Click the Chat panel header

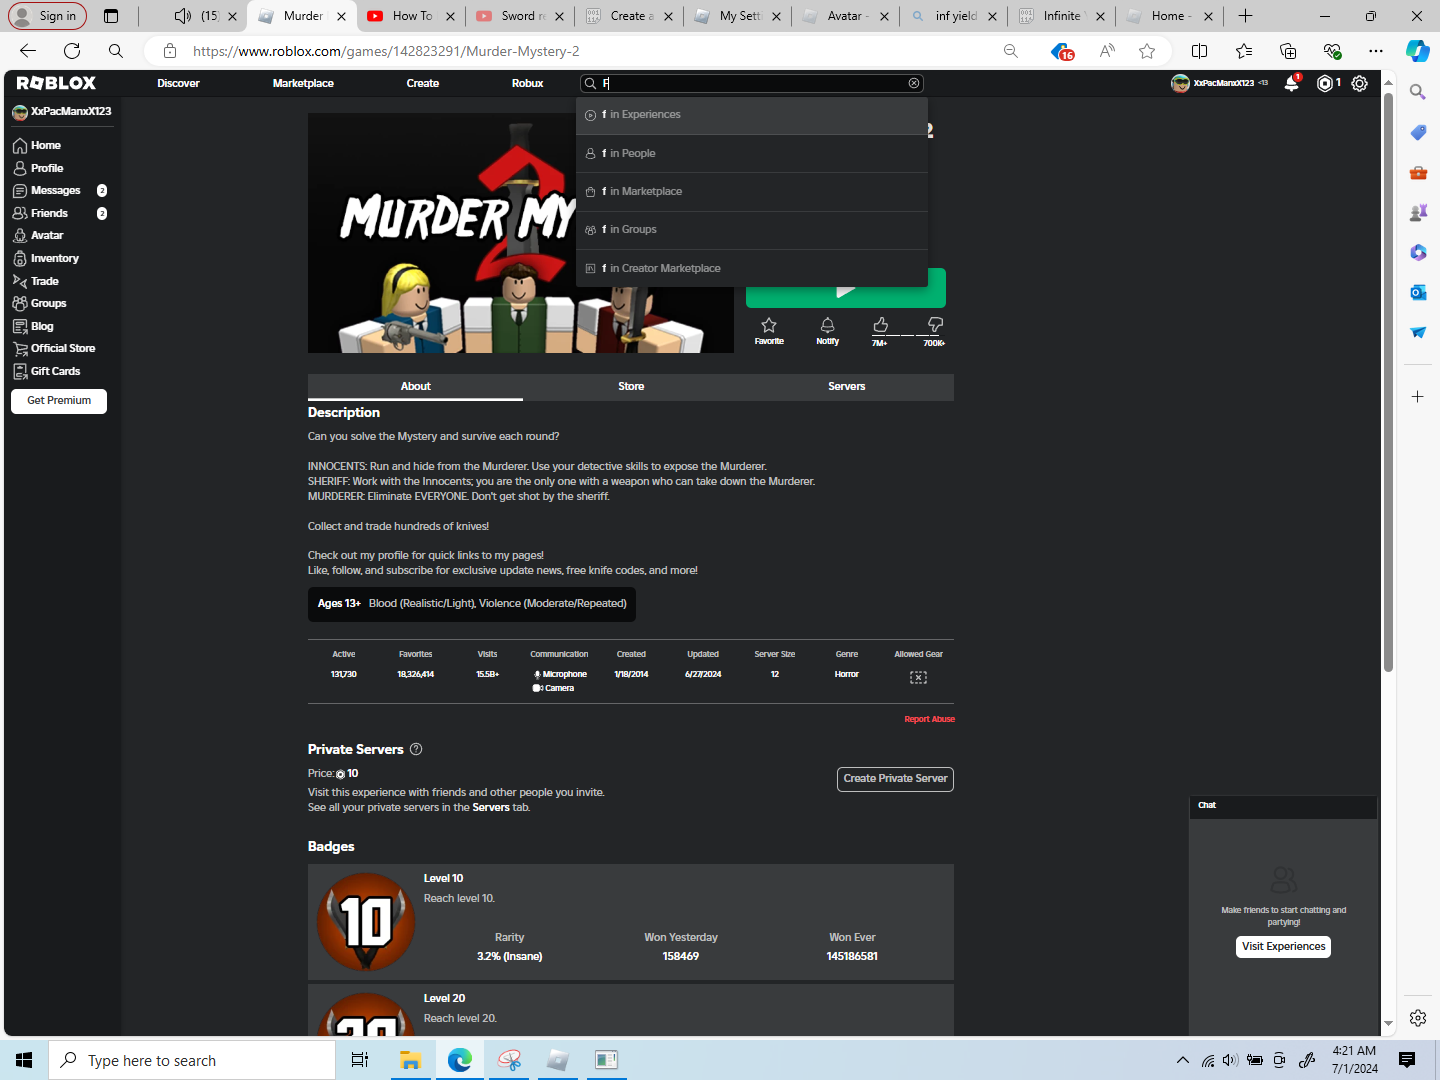(1283, 806)
